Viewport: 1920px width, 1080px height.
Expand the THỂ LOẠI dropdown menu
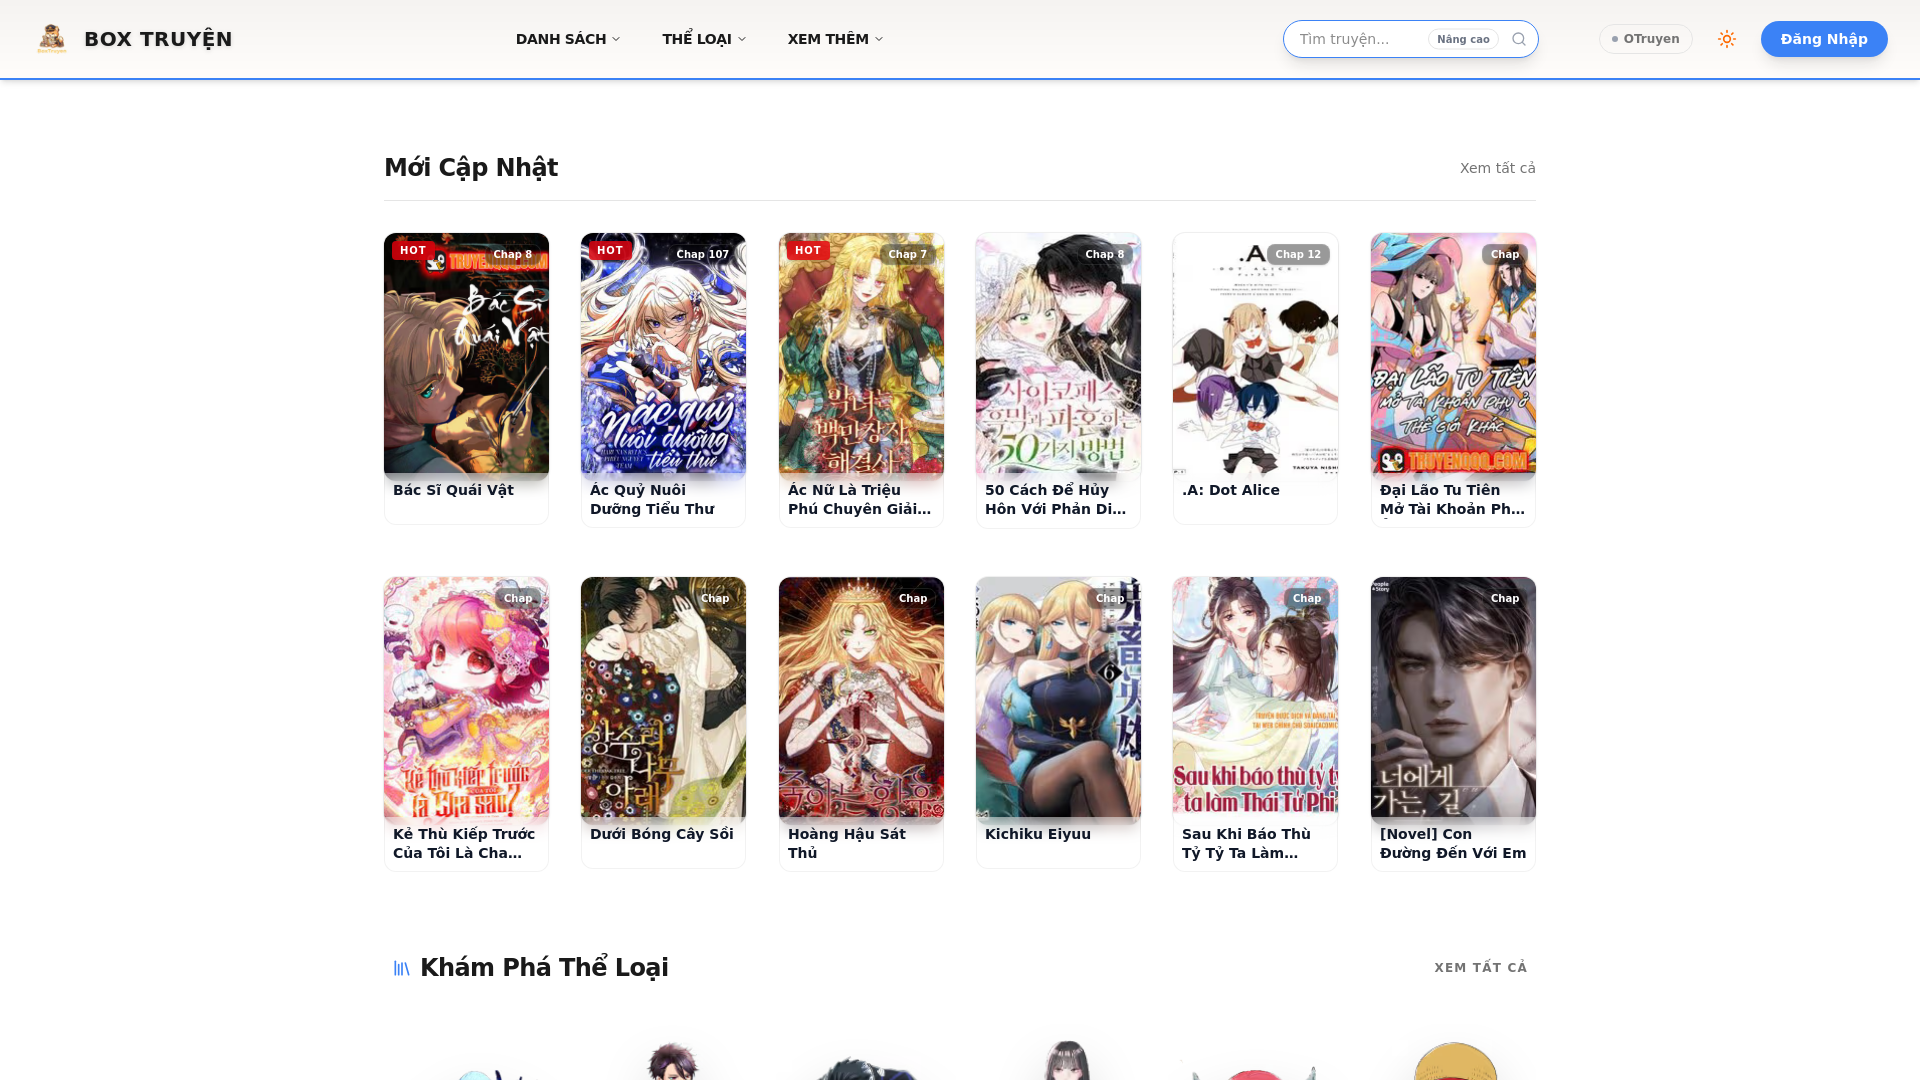pos(704,39)
